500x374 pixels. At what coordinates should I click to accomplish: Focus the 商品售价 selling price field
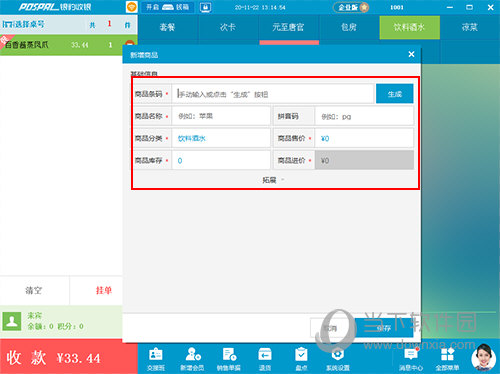tap(364, 138)
